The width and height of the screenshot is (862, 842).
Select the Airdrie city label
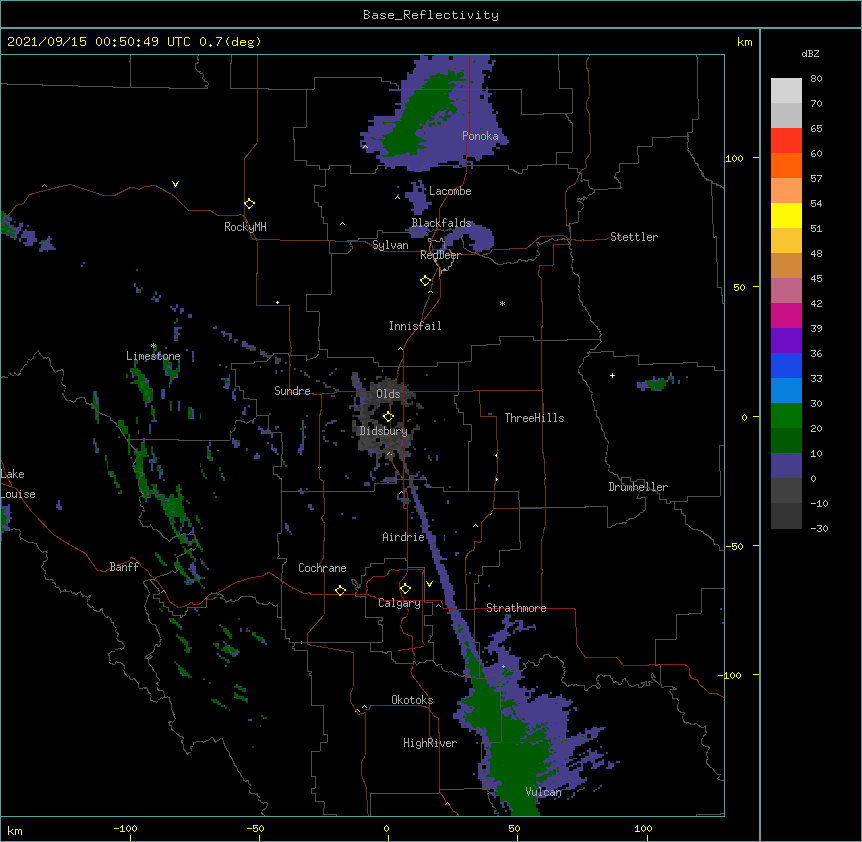point(403,537)
